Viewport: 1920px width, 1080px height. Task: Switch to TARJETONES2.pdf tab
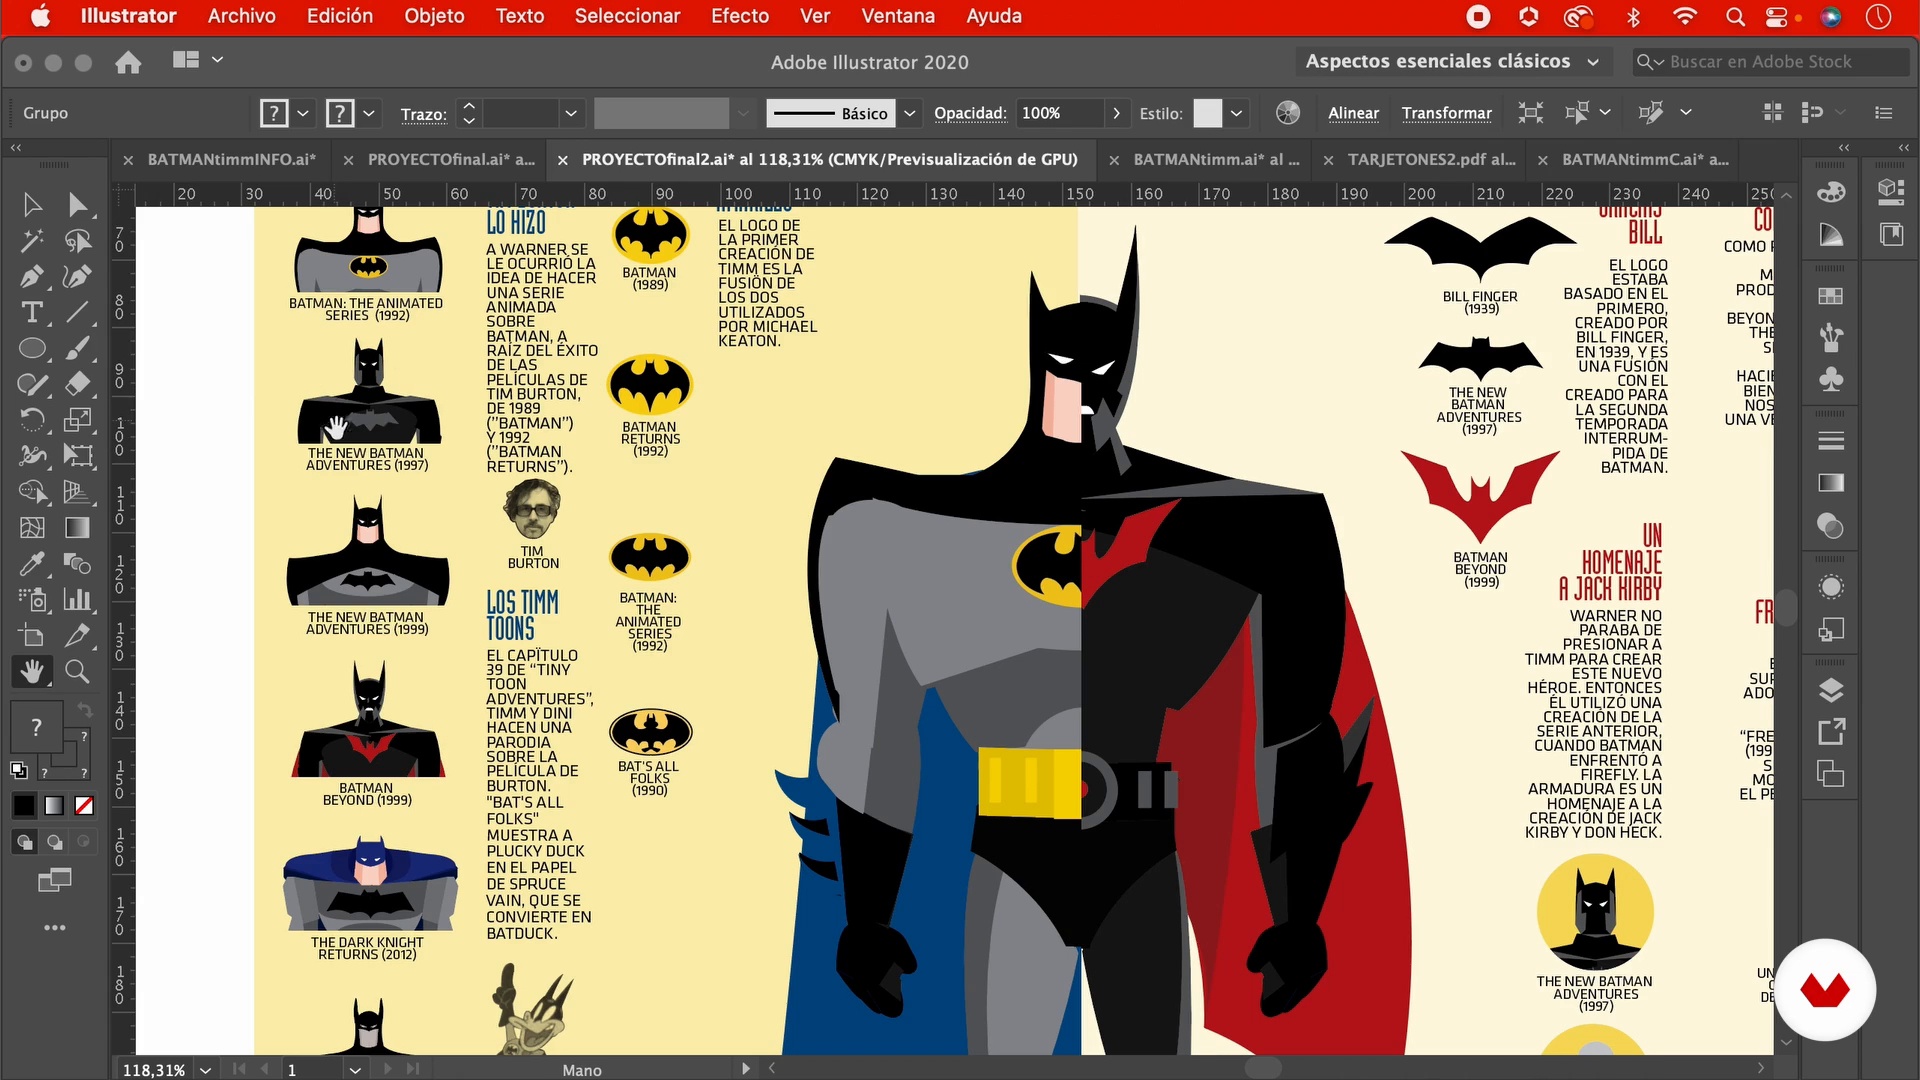[1431, 159]
